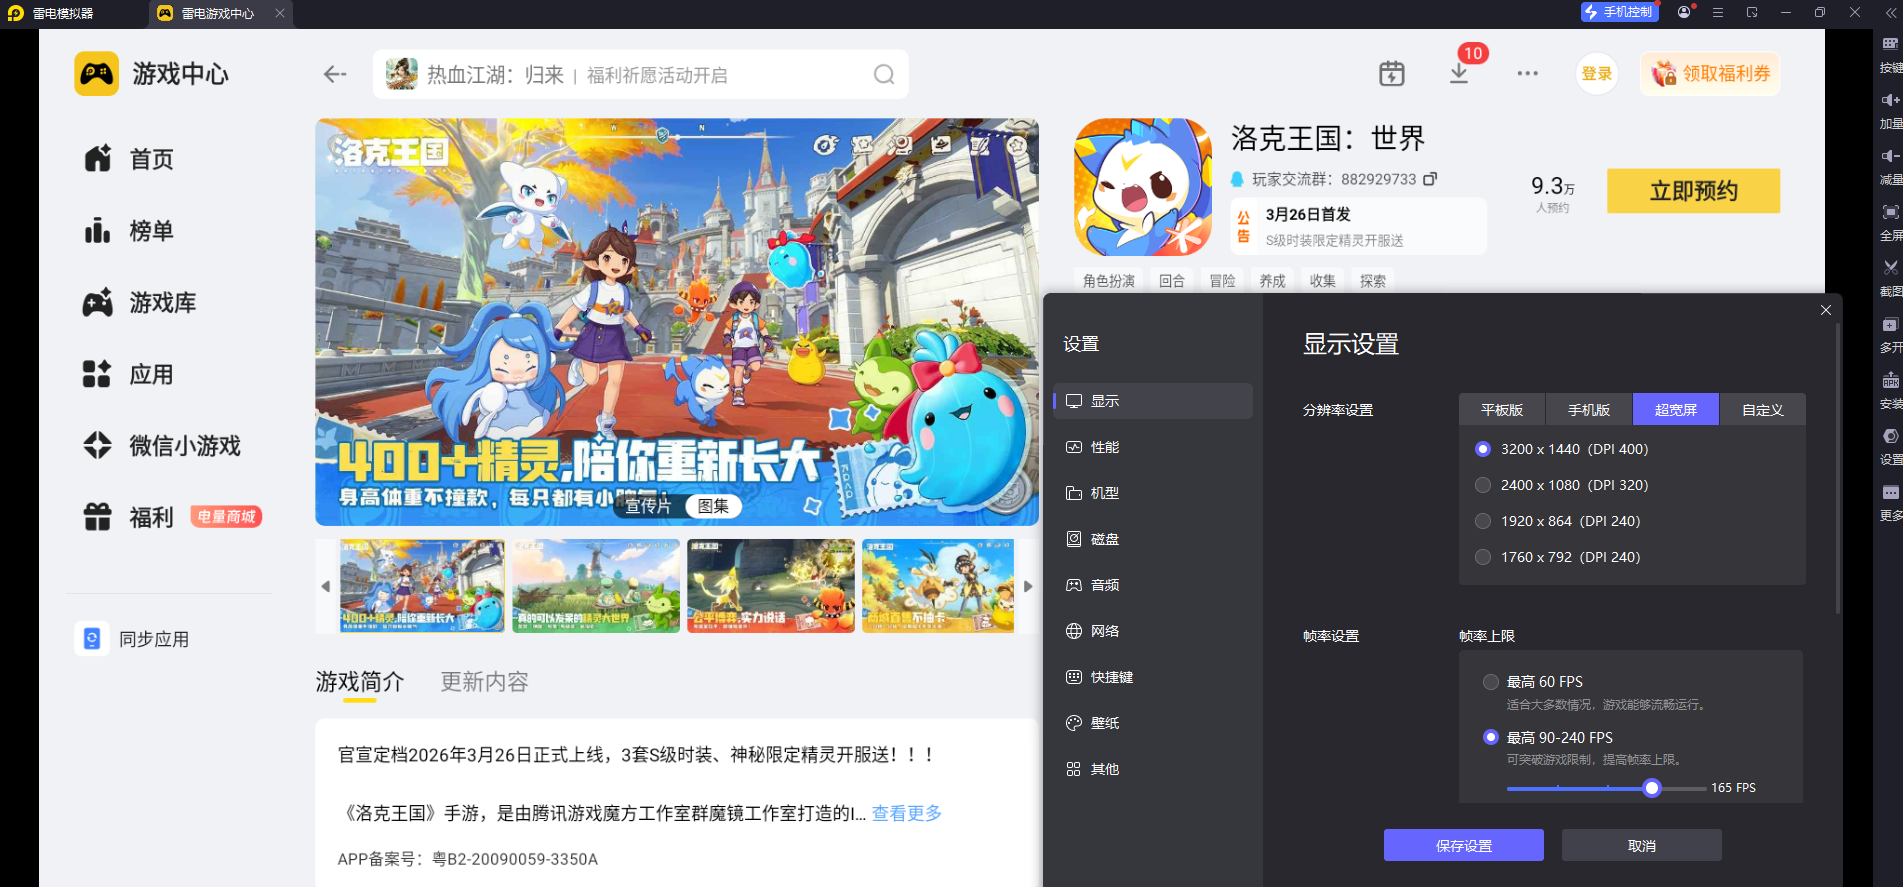This screenshot has width=1903, height=887.
Task: Click the search magnifier icon
Action: (884, 74)
